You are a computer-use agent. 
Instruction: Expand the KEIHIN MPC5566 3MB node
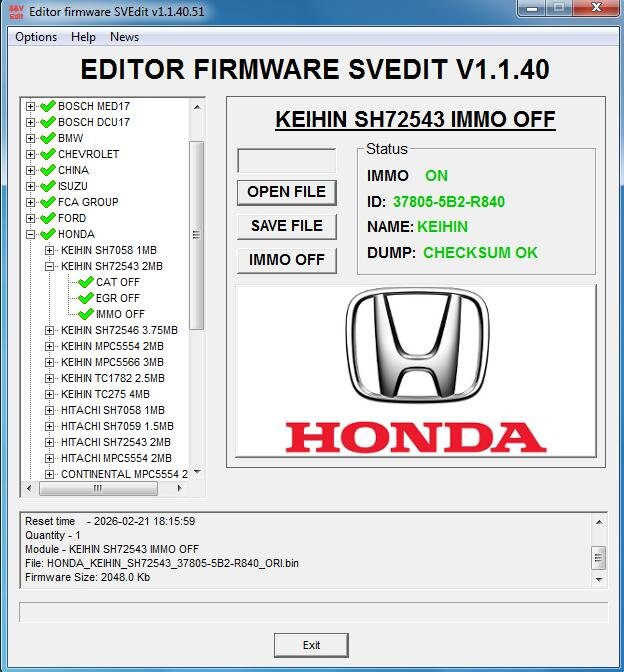[49, 362]
